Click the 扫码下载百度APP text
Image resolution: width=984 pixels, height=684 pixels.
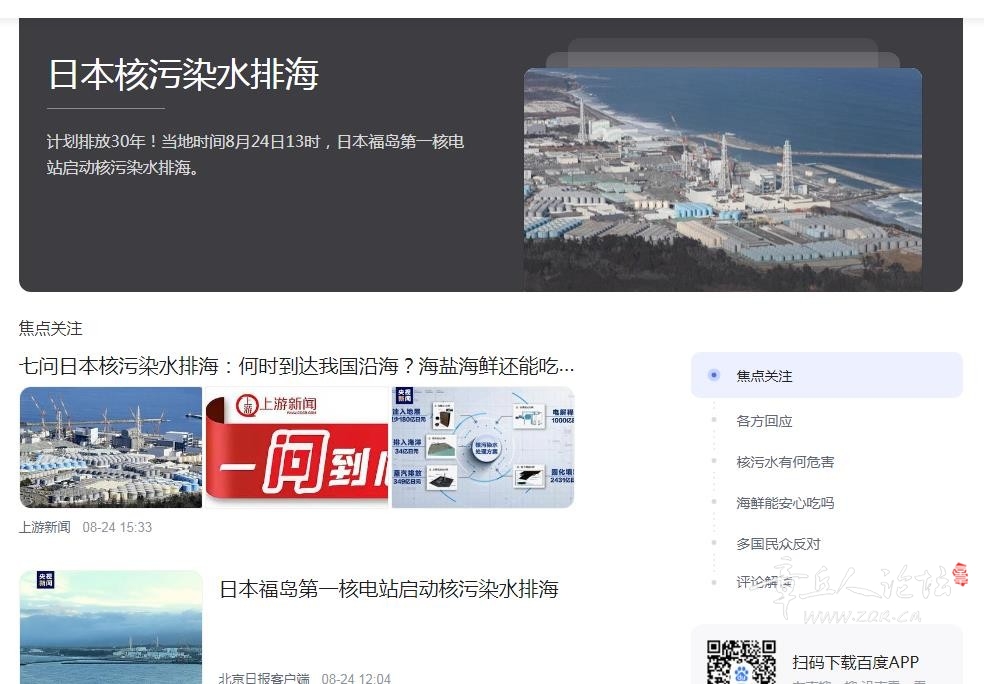click(x=855, y=662)
